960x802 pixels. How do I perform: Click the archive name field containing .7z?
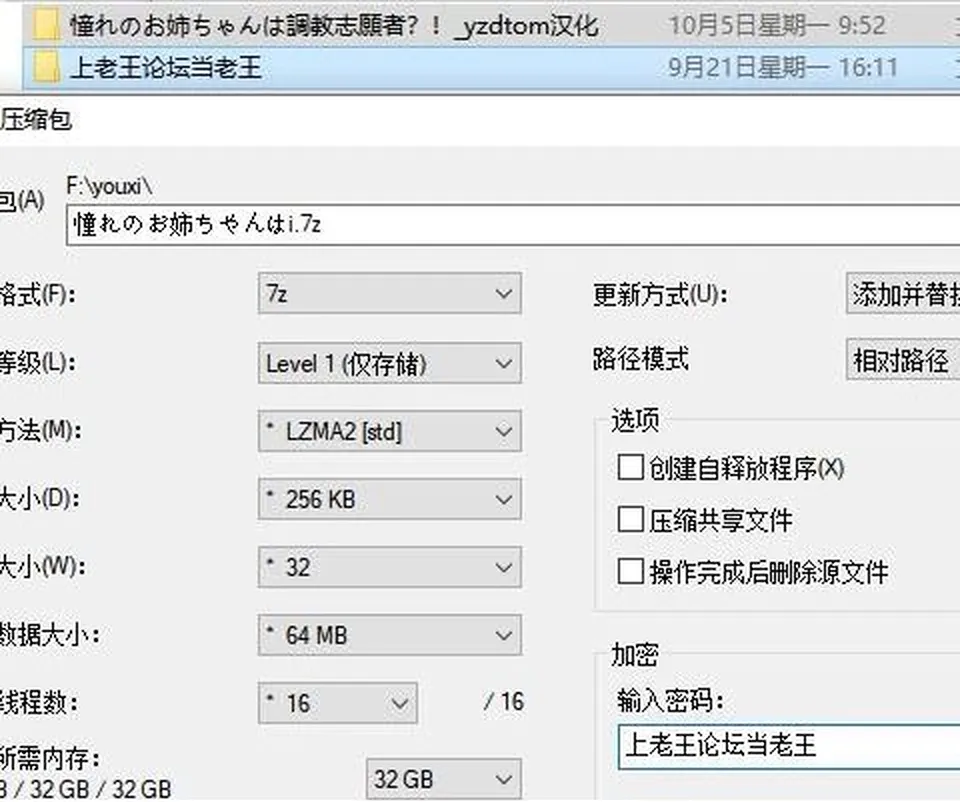coord(513,225)
